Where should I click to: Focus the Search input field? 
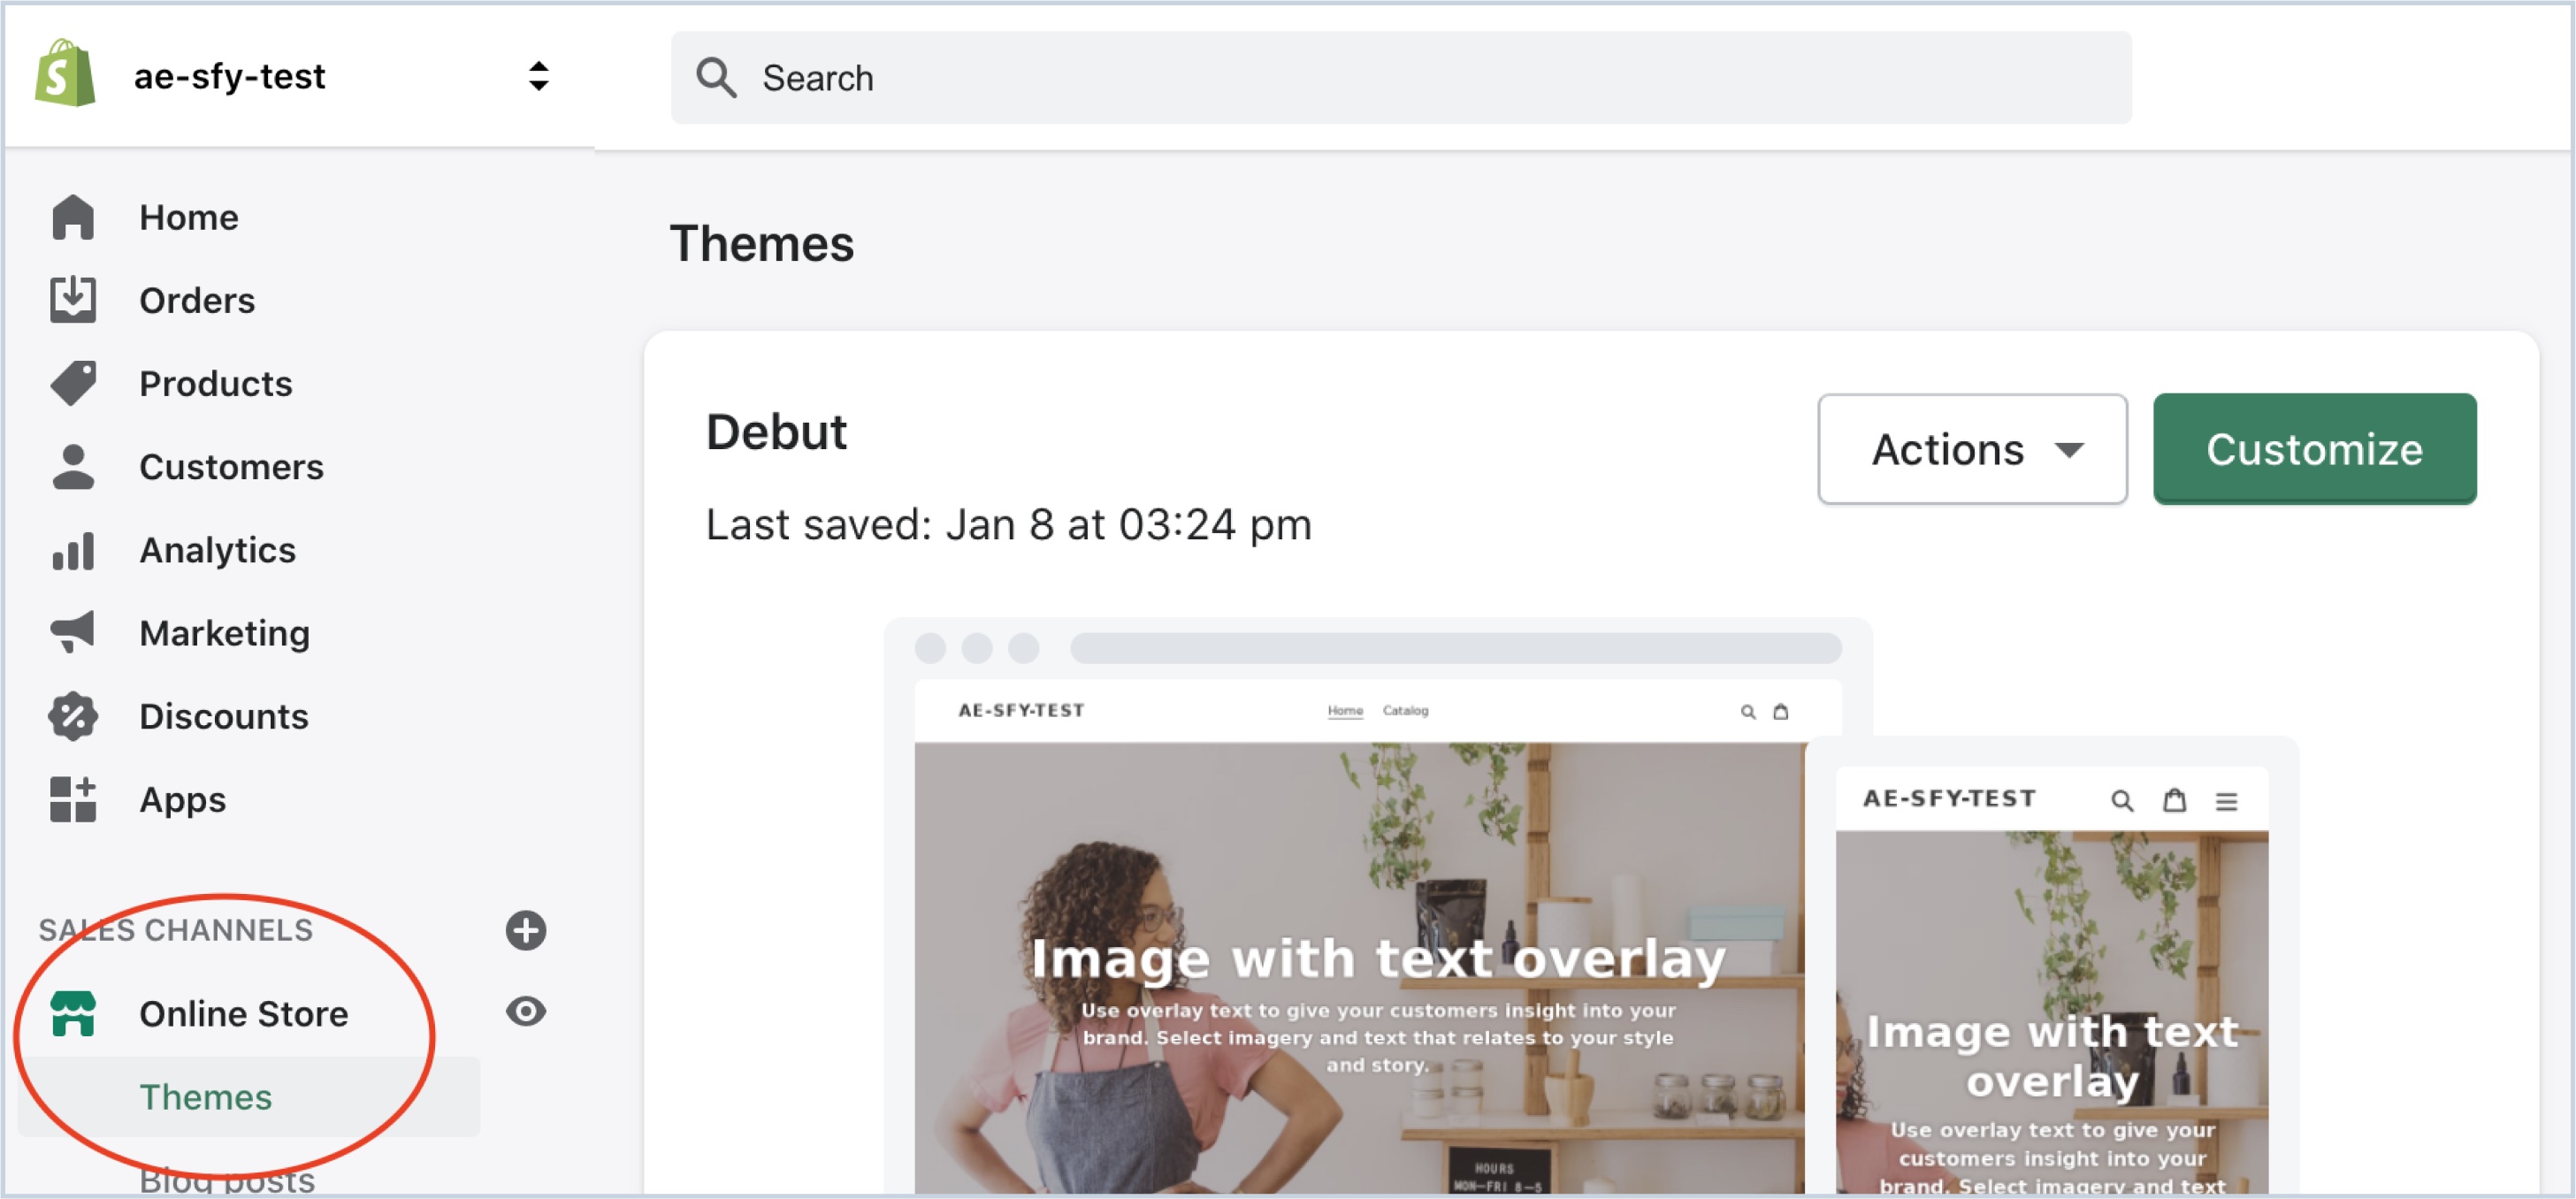pos(1401,77)
